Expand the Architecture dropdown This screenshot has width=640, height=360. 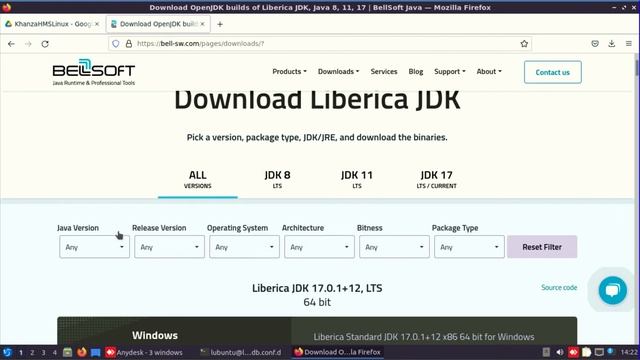tap(319, 247)
